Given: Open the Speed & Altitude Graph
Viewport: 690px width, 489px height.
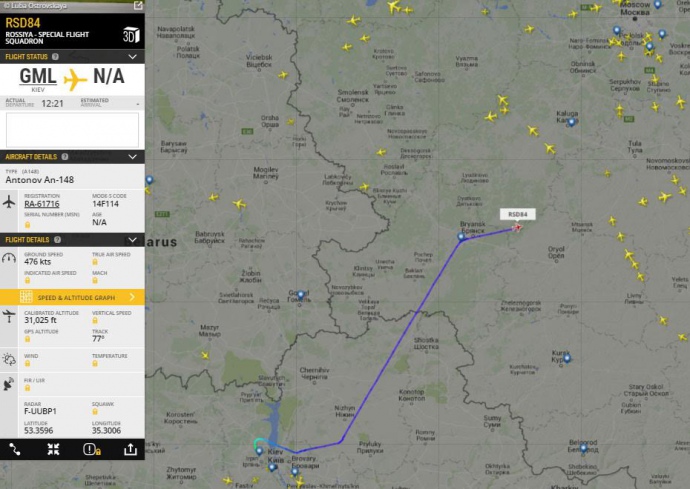Looking at the screenshot, I should [x=72, y=298].
